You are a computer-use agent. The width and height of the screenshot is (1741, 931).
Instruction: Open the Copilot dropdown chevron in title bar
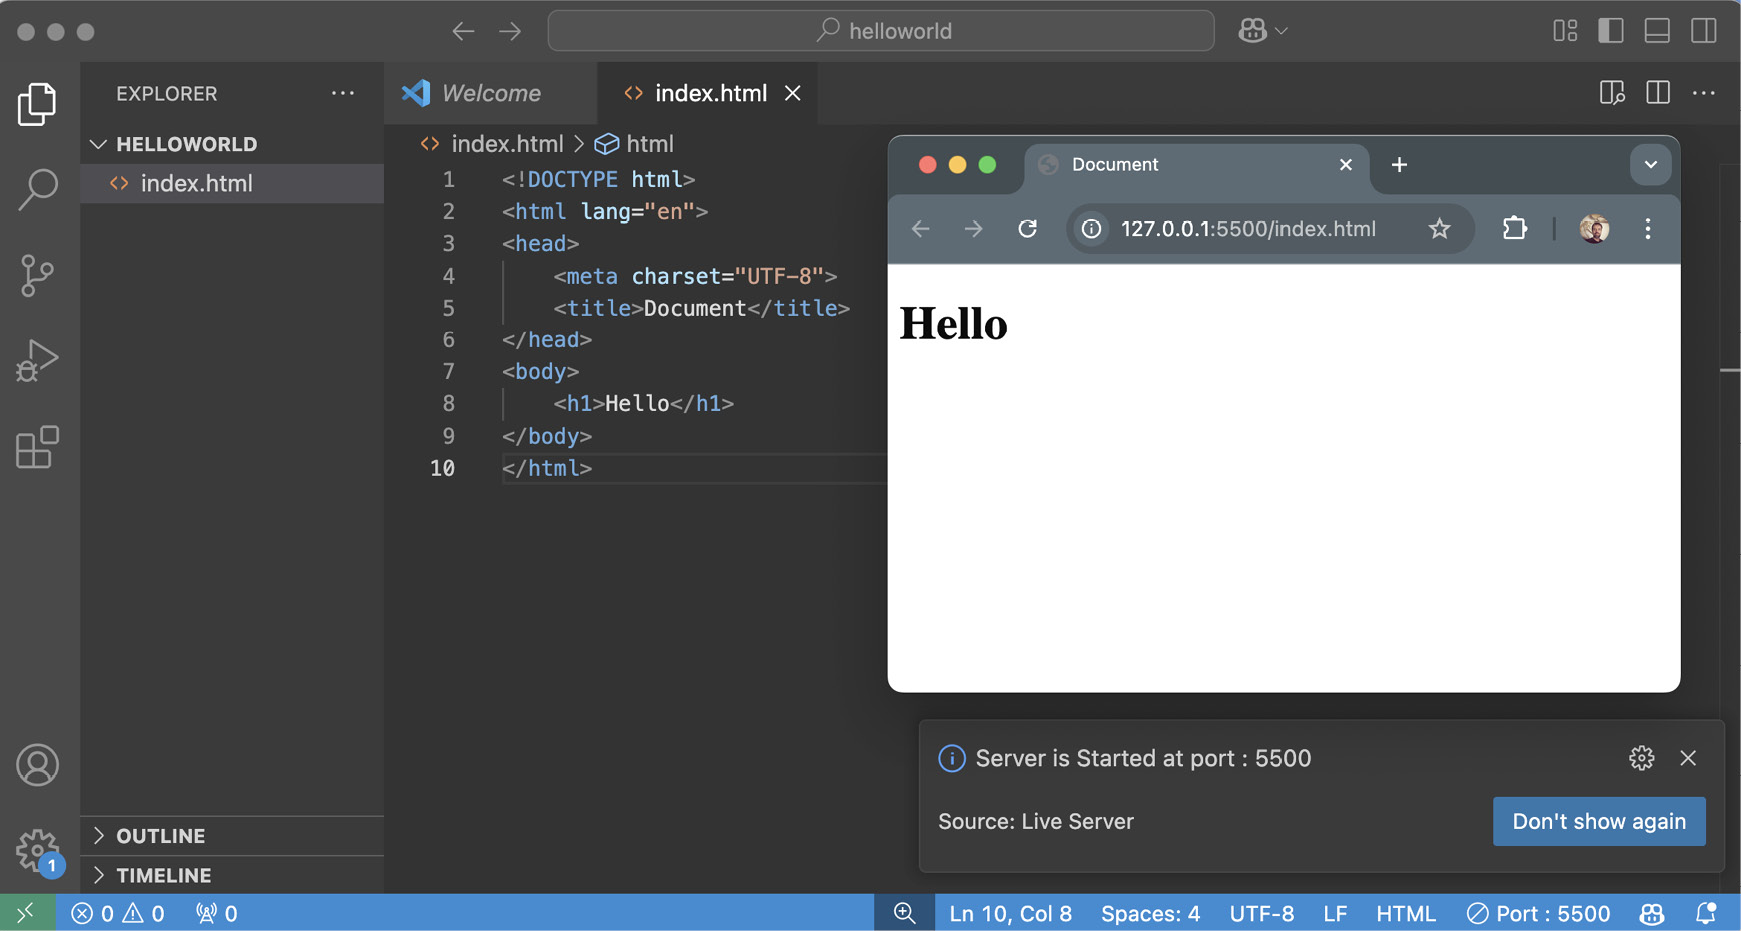[1282, 31]
